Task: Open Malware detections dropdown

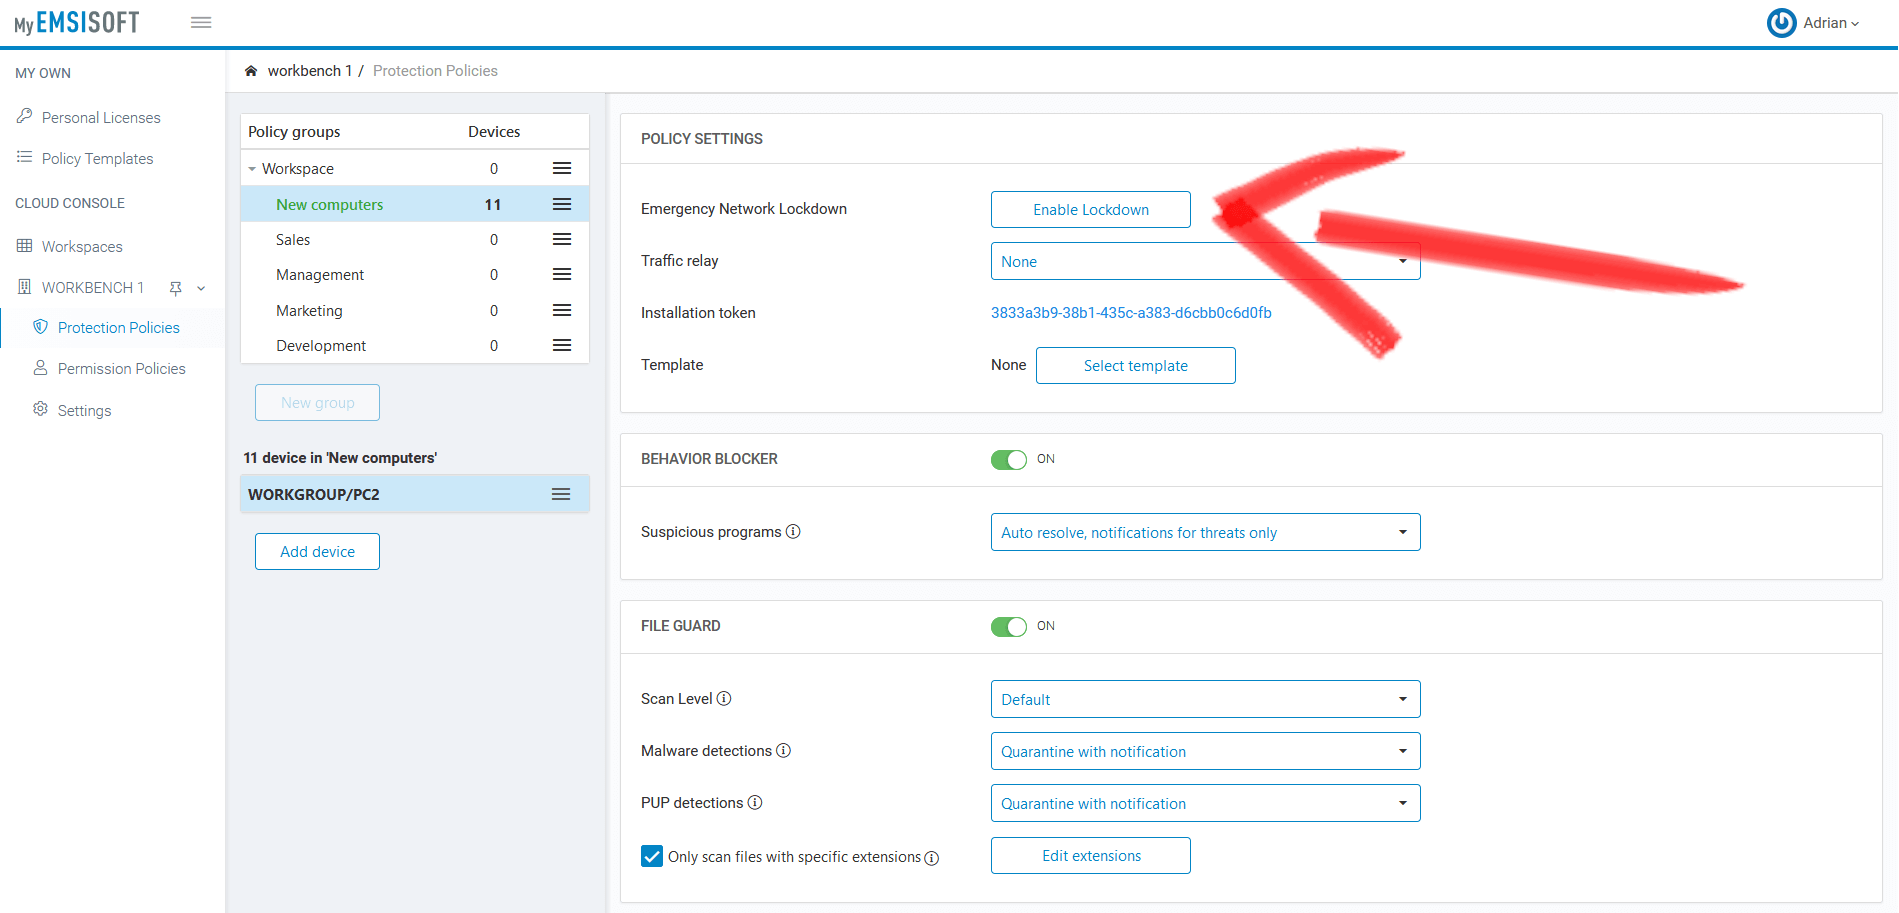Action: (x=1205, y=751)
